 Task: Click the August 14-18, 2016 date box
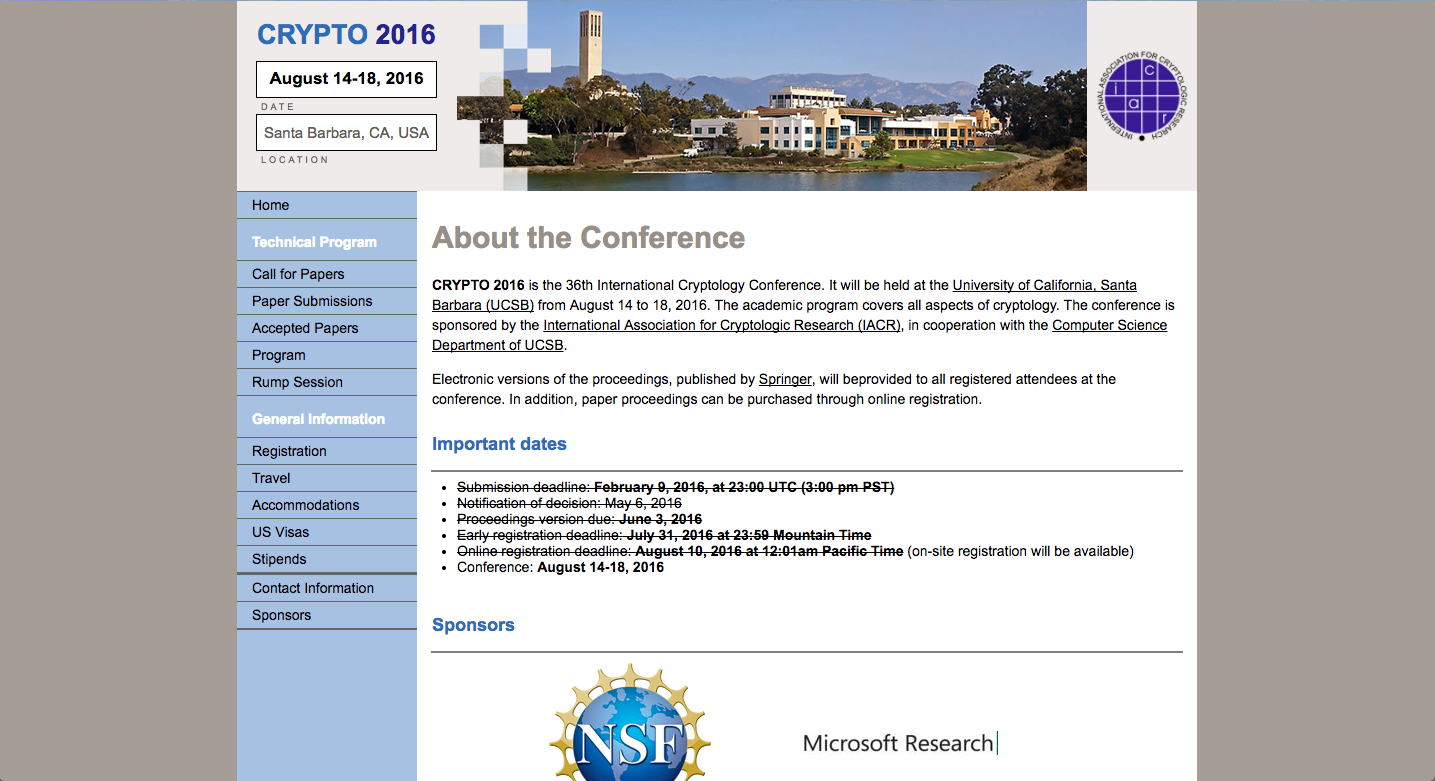pos(346,79)
